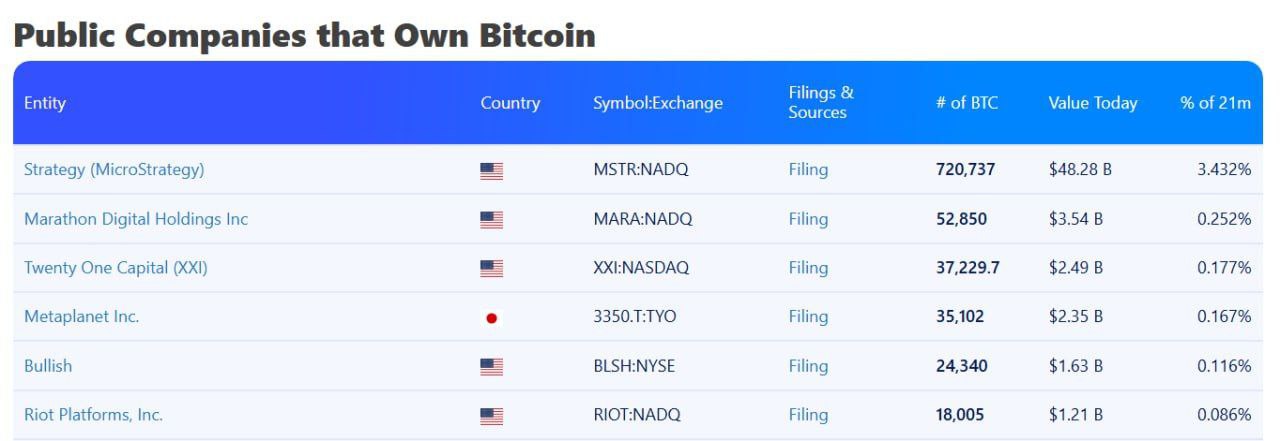Sort by the # of BTC header
The image size is (1280, 441).
967,103
